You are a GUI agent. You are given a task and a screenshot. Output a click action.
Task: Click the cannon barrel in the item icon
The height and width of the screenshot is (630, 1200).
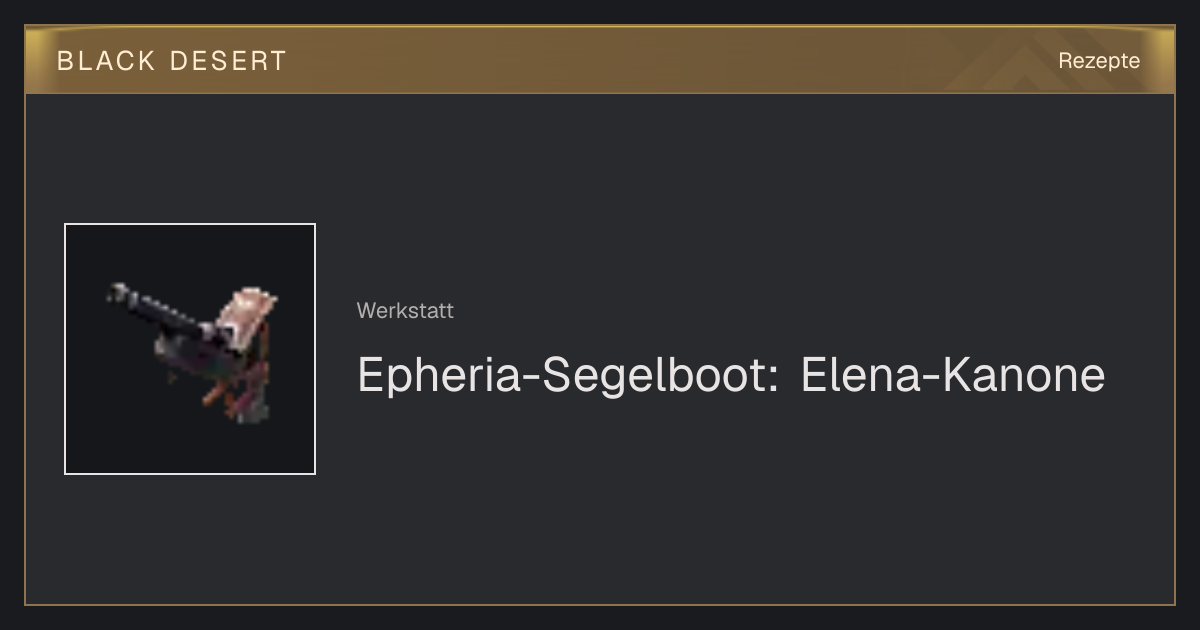coord(160,312)
